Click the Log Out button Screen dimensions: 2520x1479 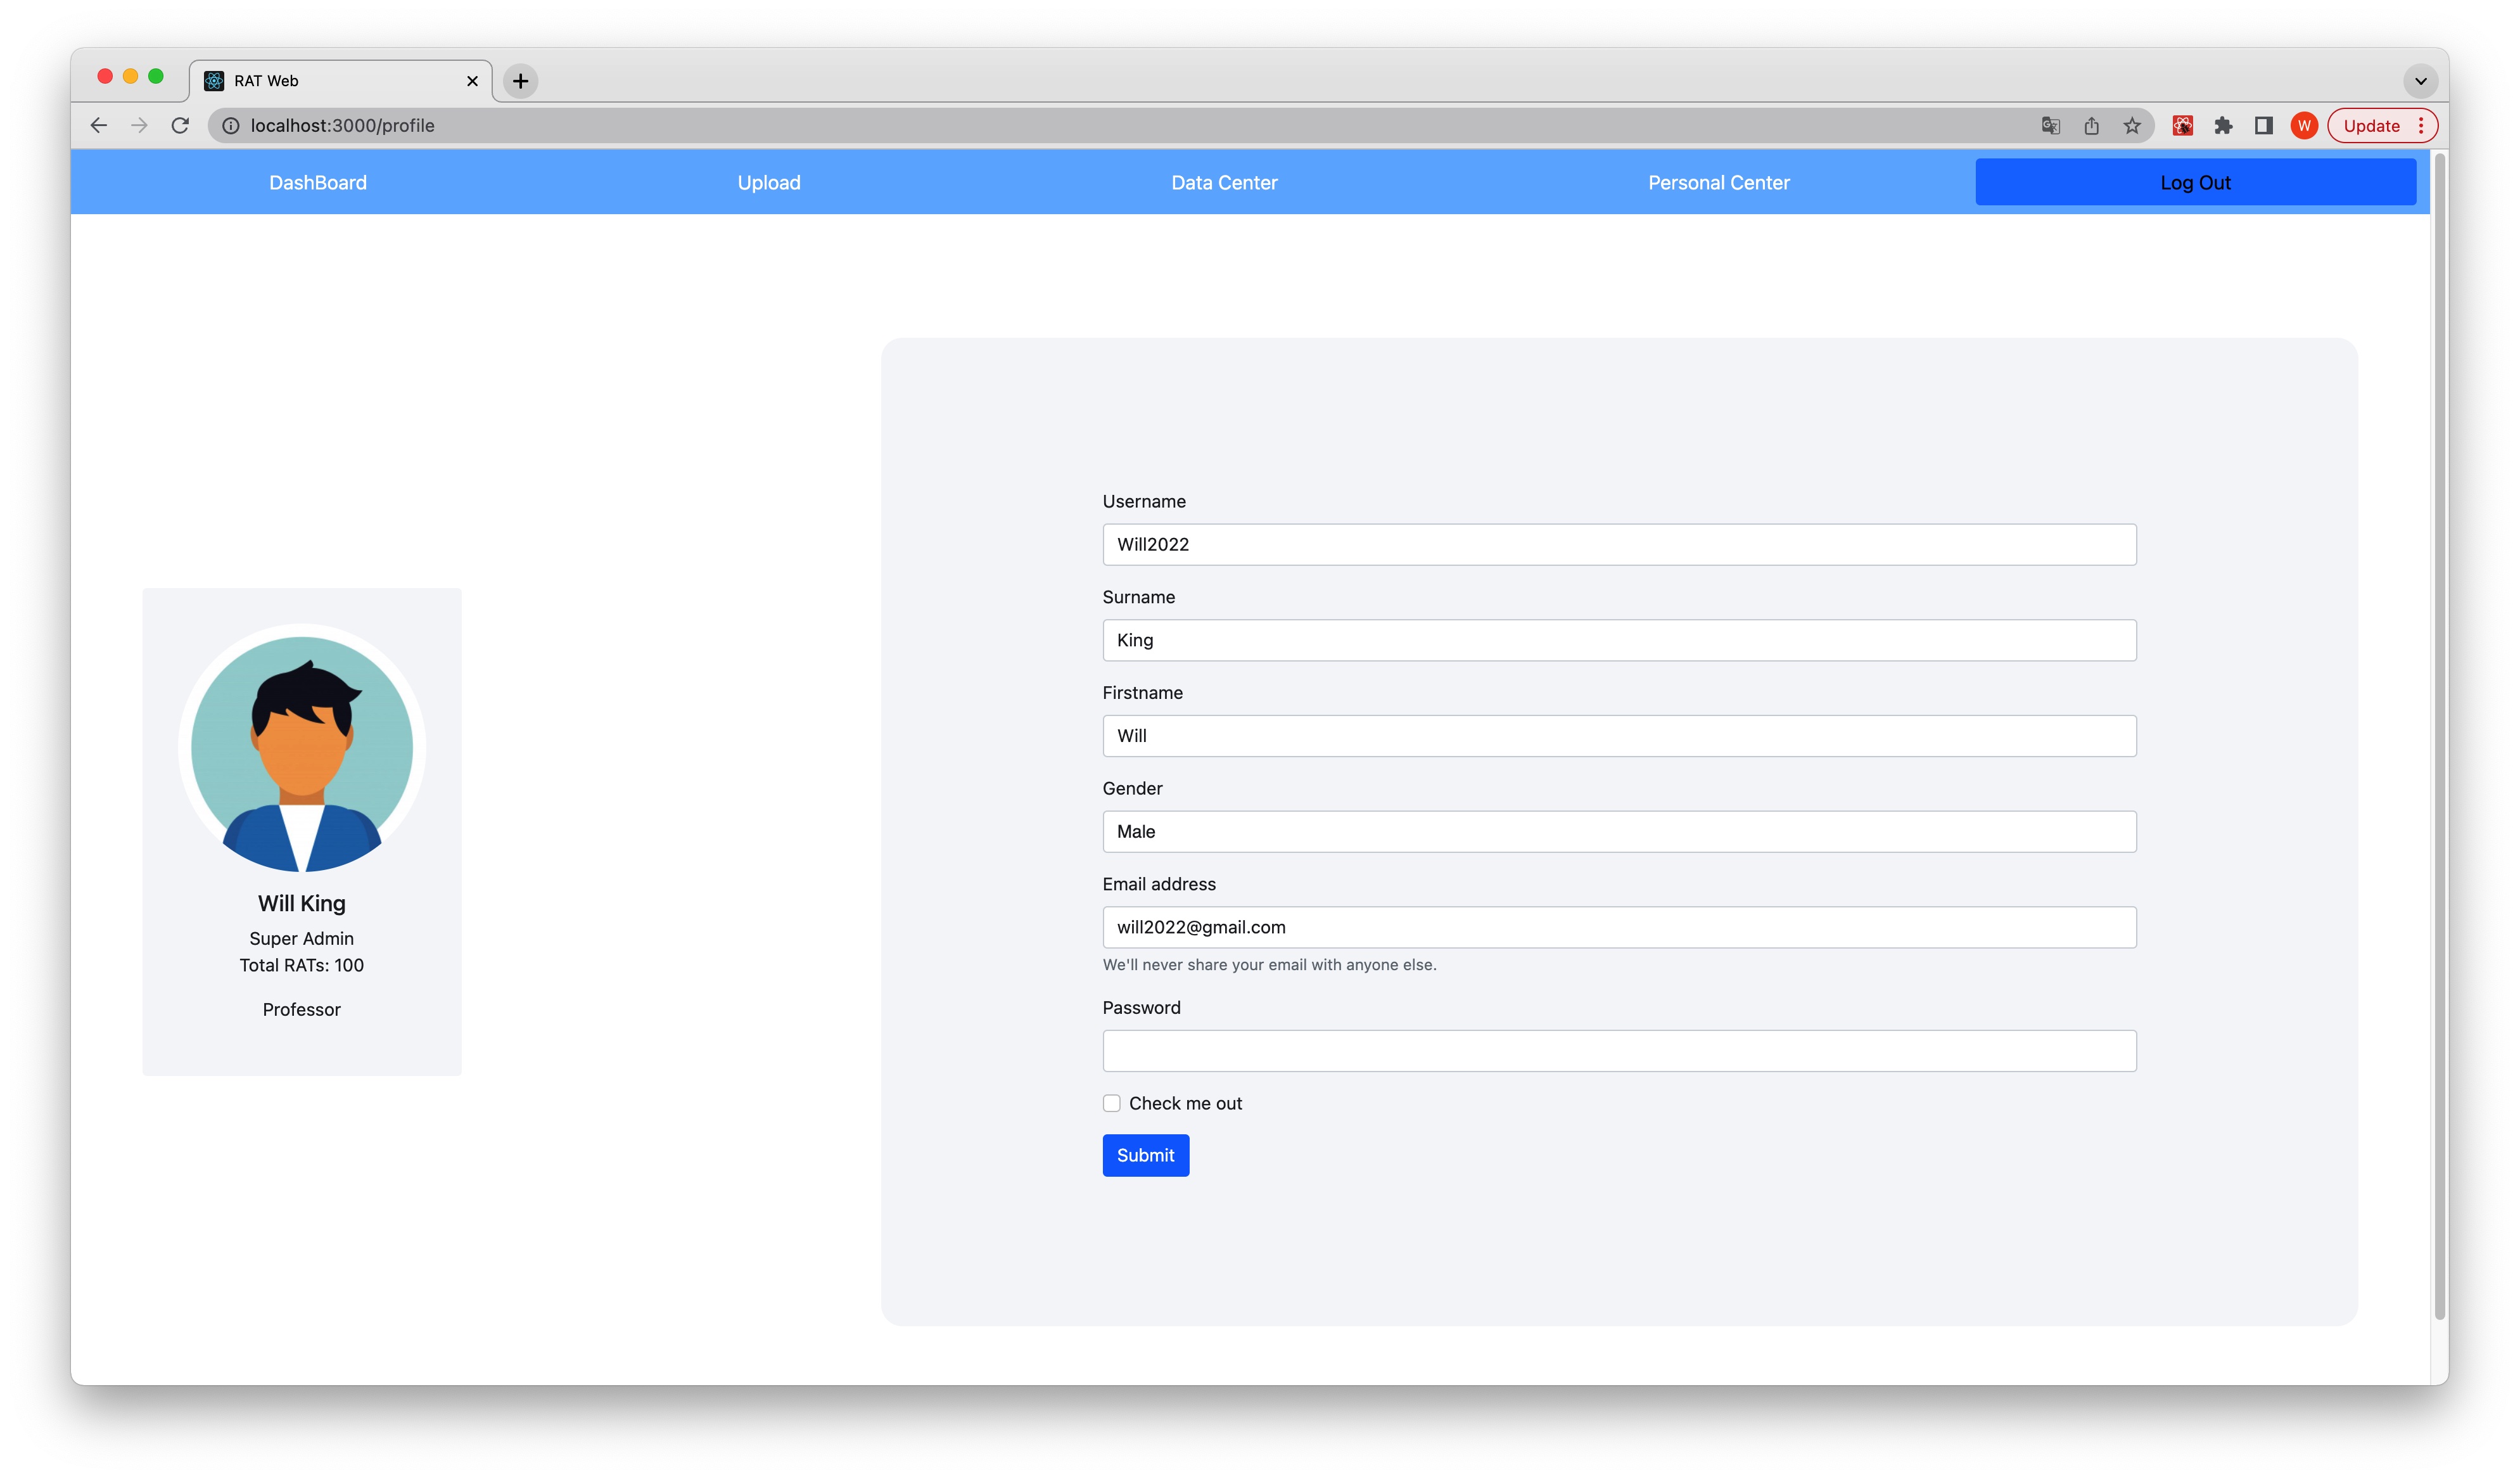[2195, 183]
